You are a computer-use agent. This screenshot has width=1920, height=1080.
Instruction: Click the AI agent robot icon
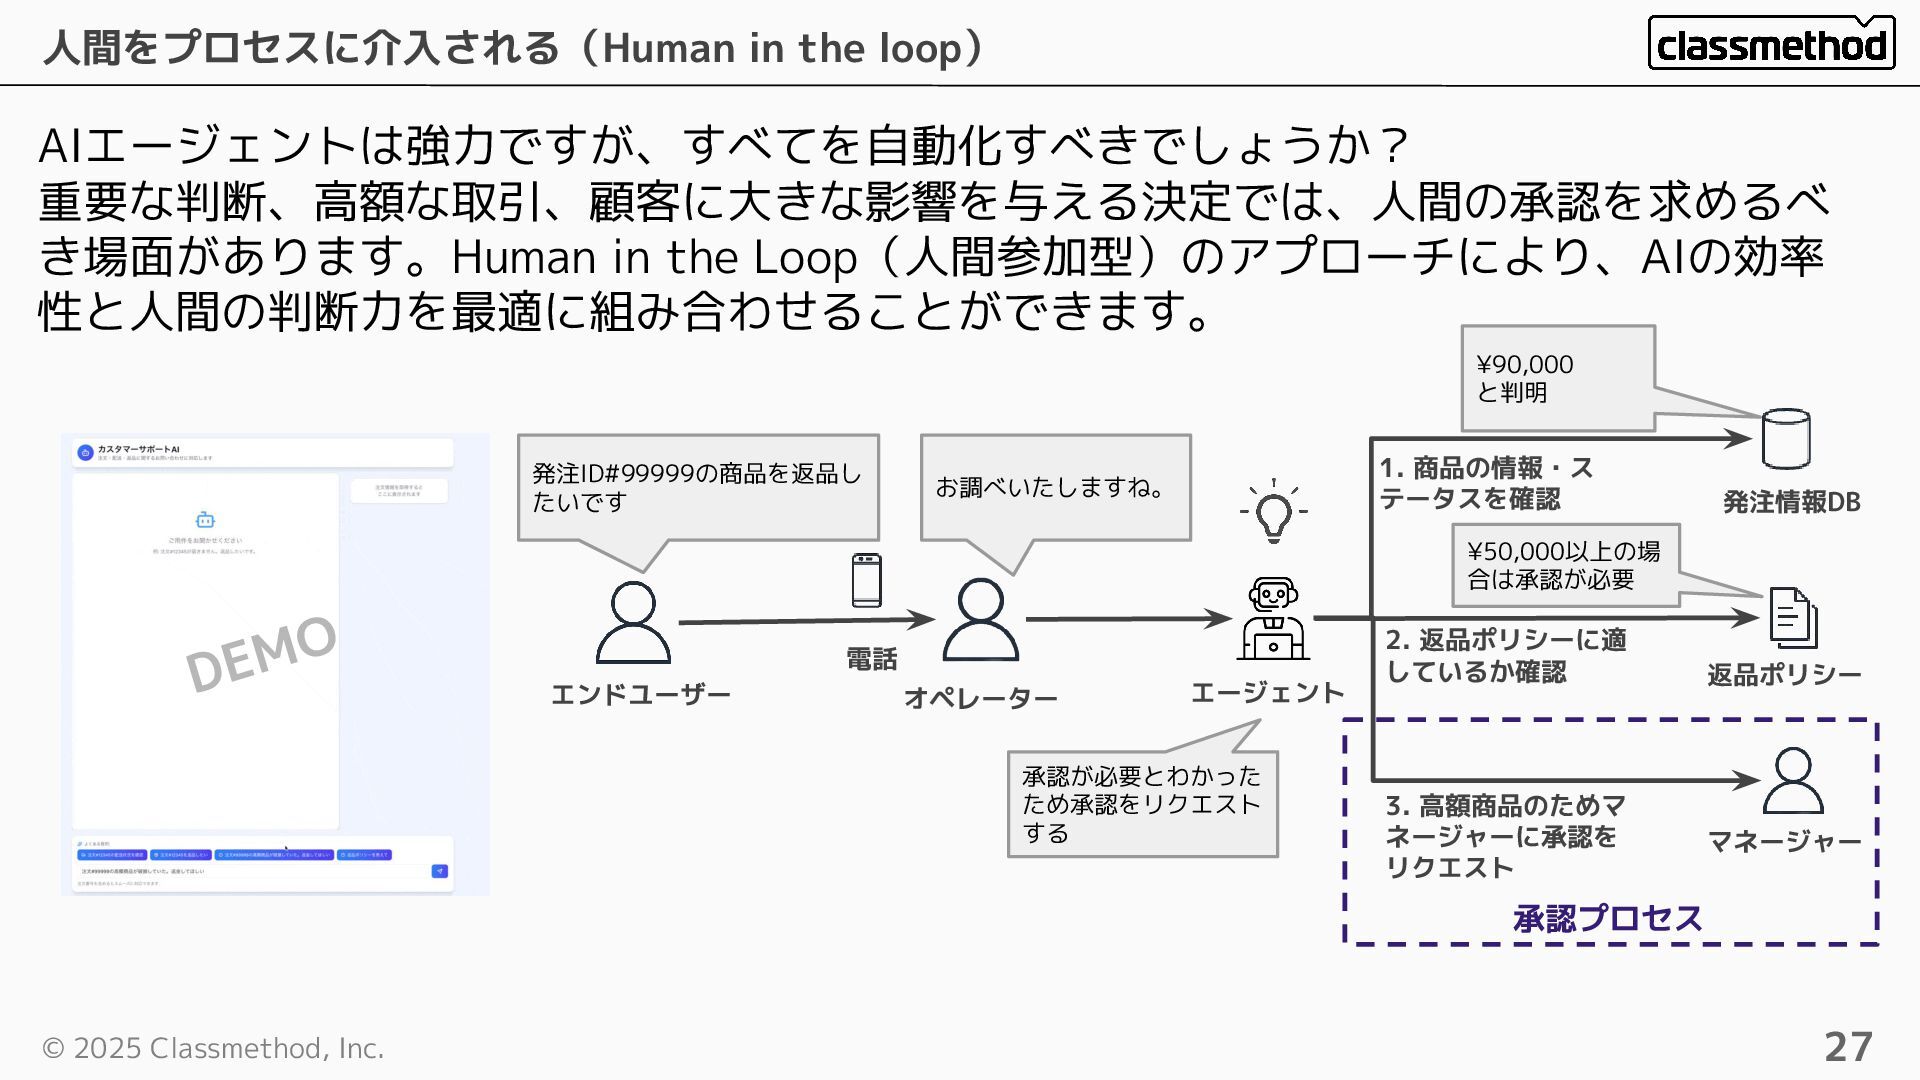(1272, 619)
